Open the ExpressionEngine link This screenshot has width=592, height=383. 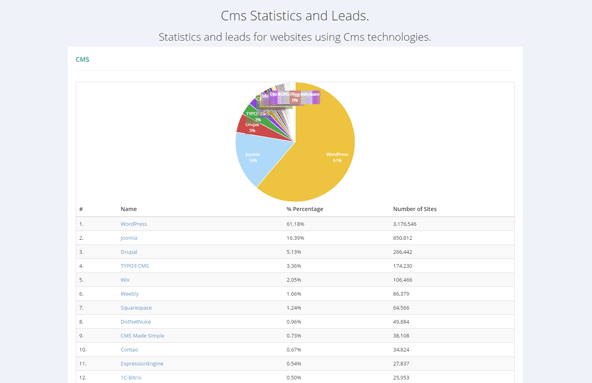(x=142, y=364)
